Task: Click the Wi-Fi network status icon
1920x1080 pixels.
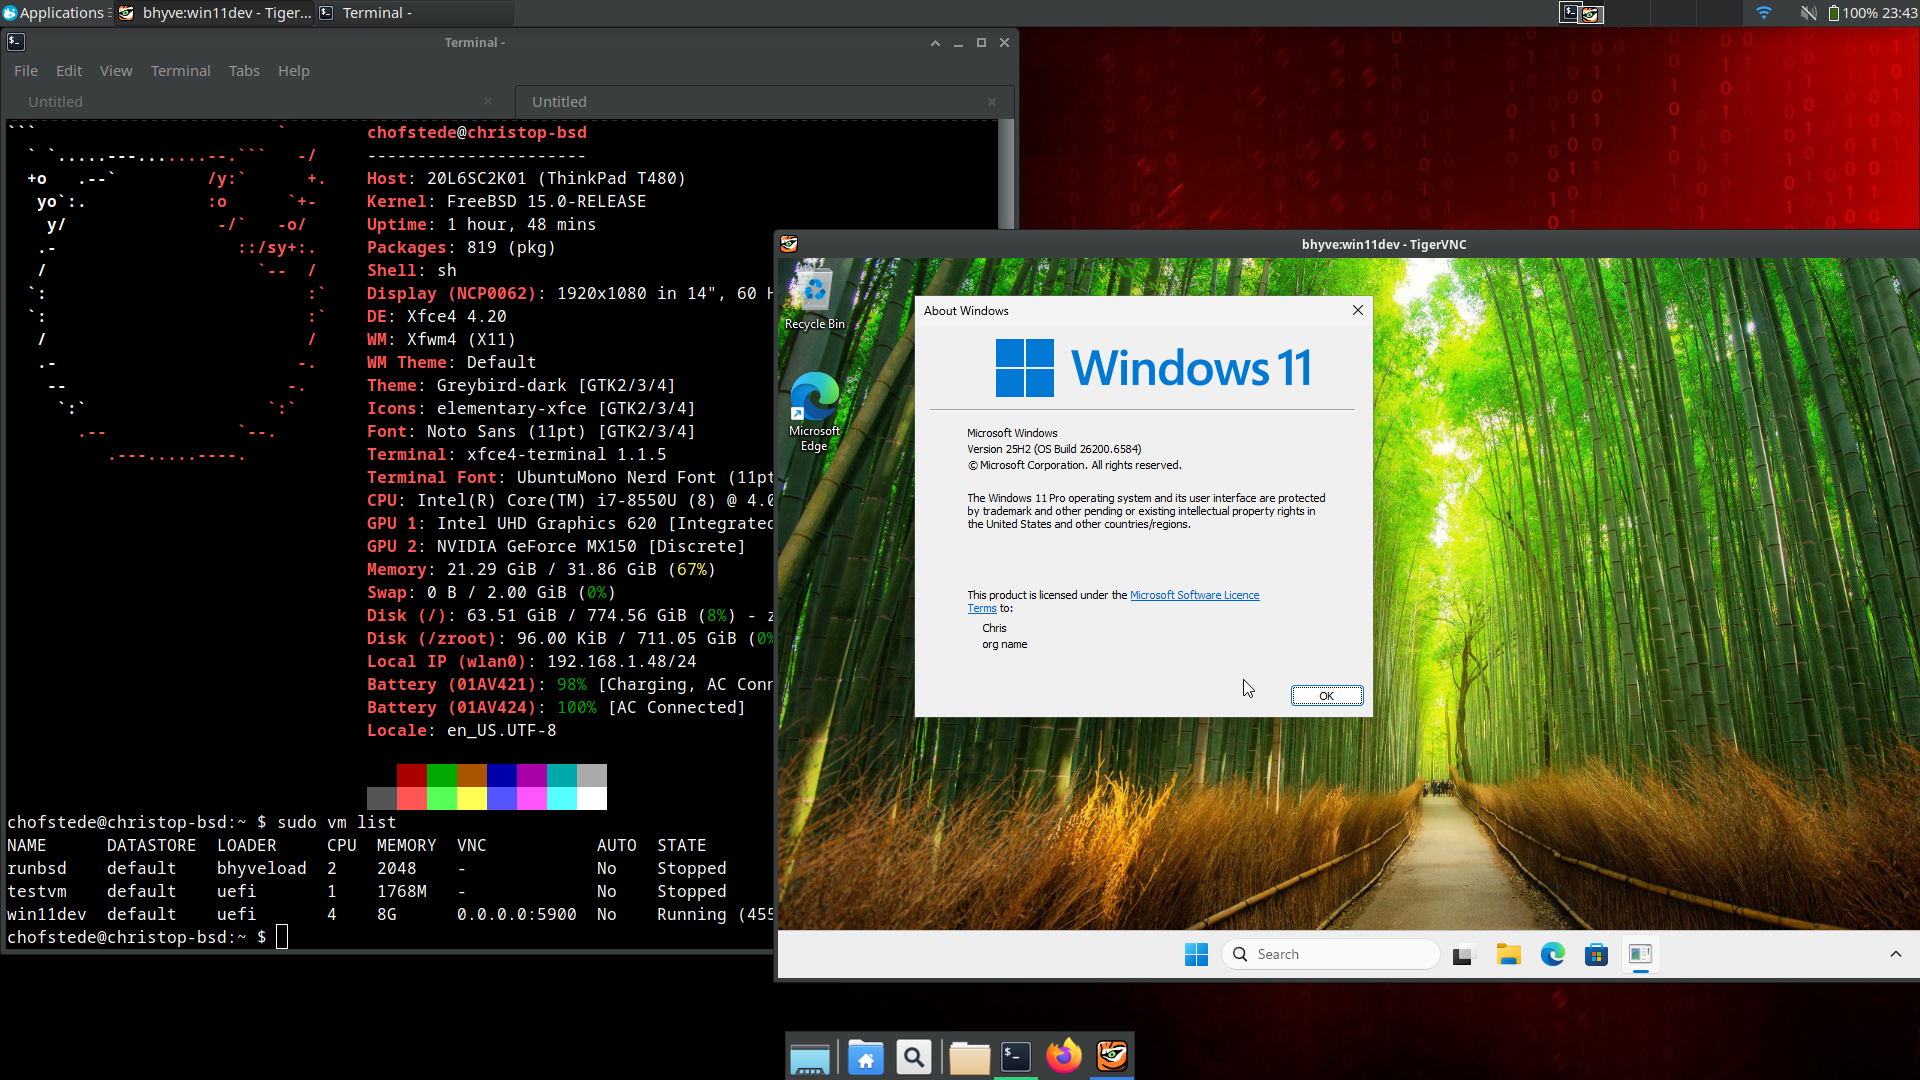Action: pyautogui.click(x=1764, y=13)
